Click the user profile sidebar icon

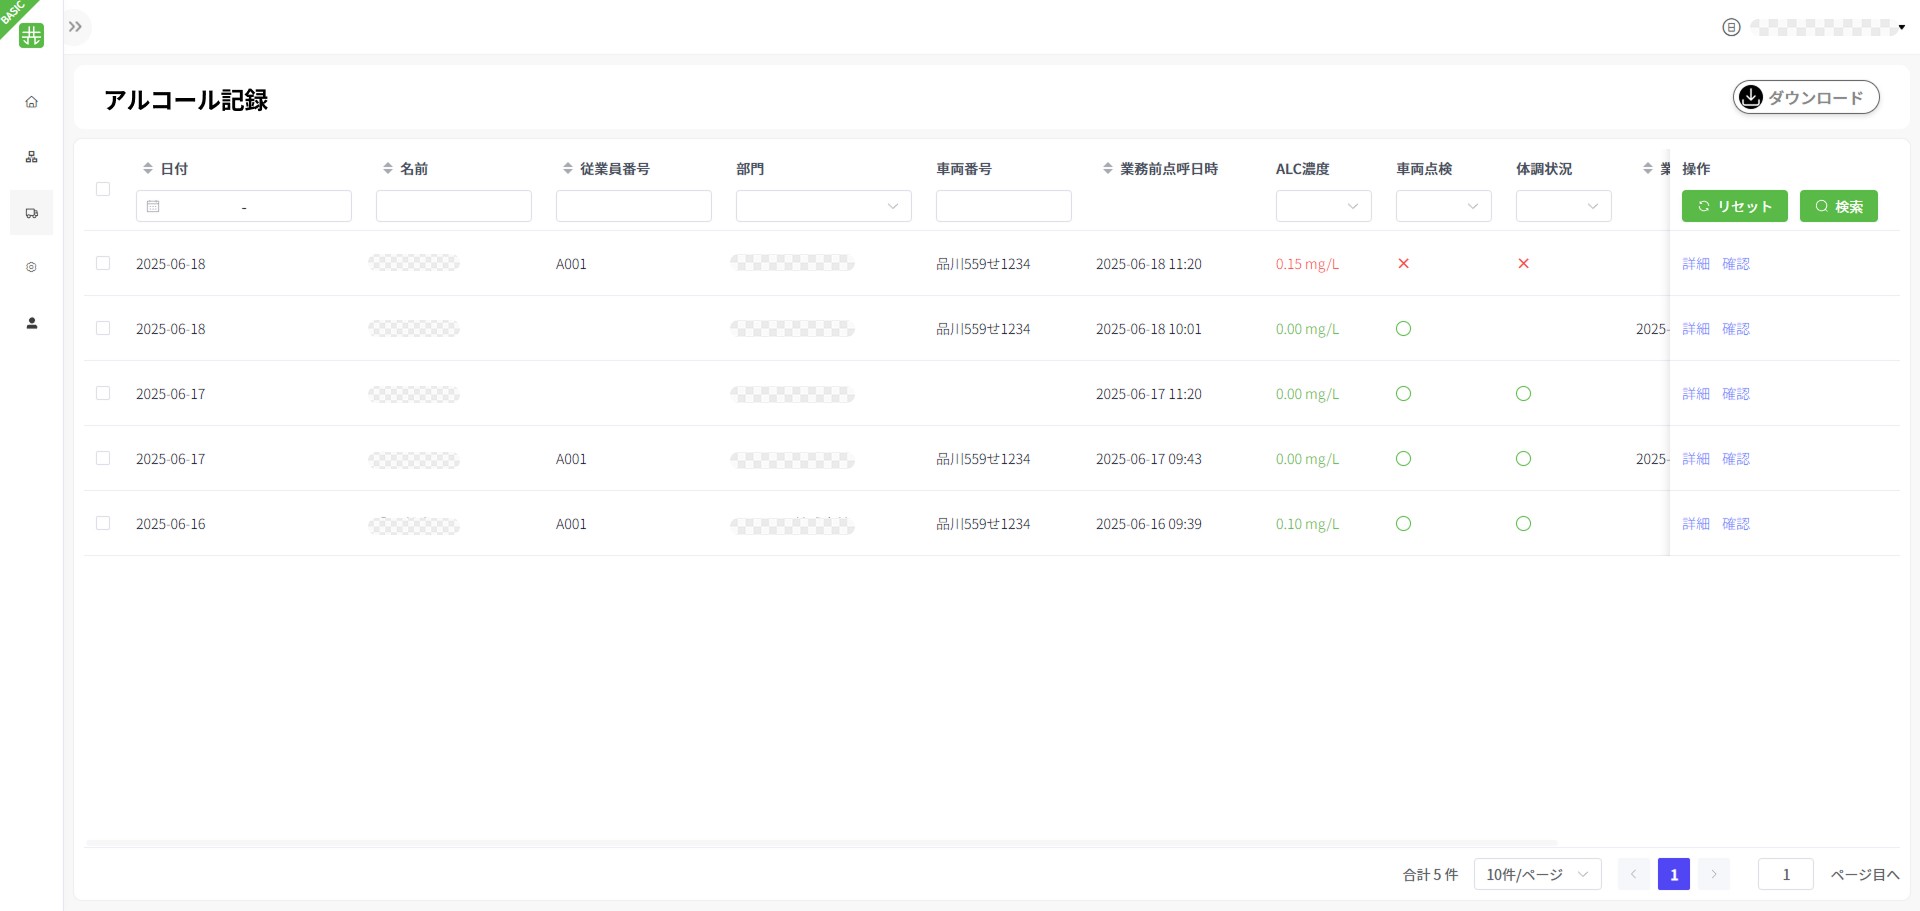point(32,323)
